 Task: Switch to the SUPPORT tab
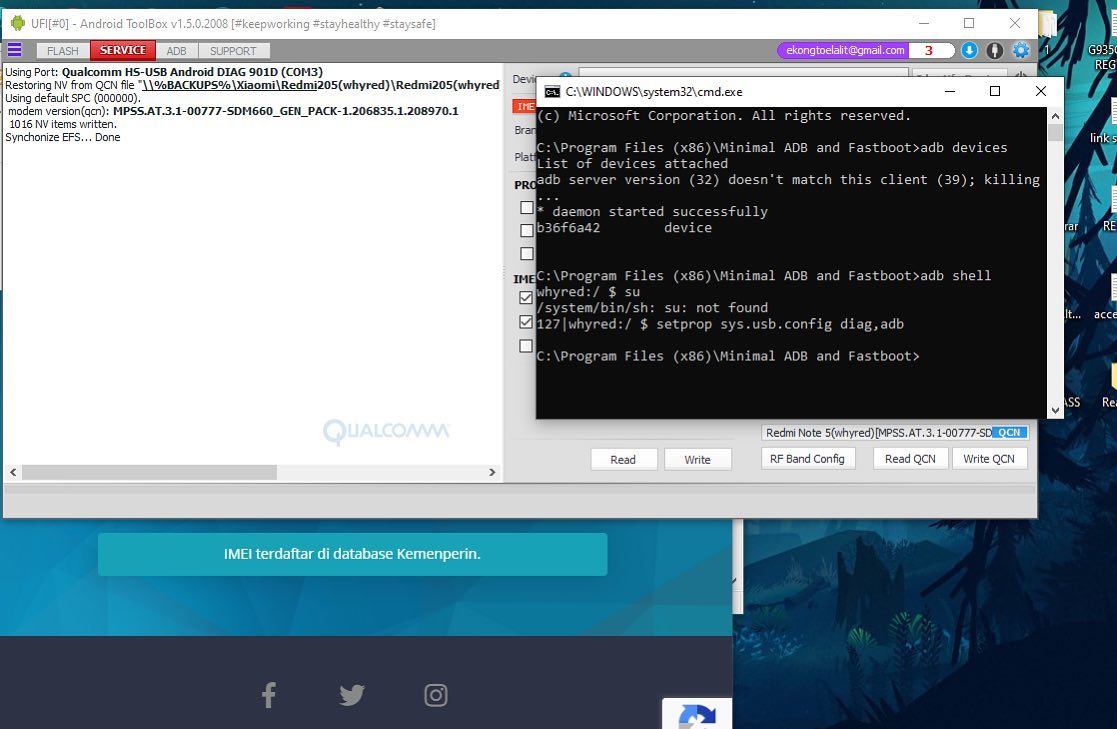(233, 51)
